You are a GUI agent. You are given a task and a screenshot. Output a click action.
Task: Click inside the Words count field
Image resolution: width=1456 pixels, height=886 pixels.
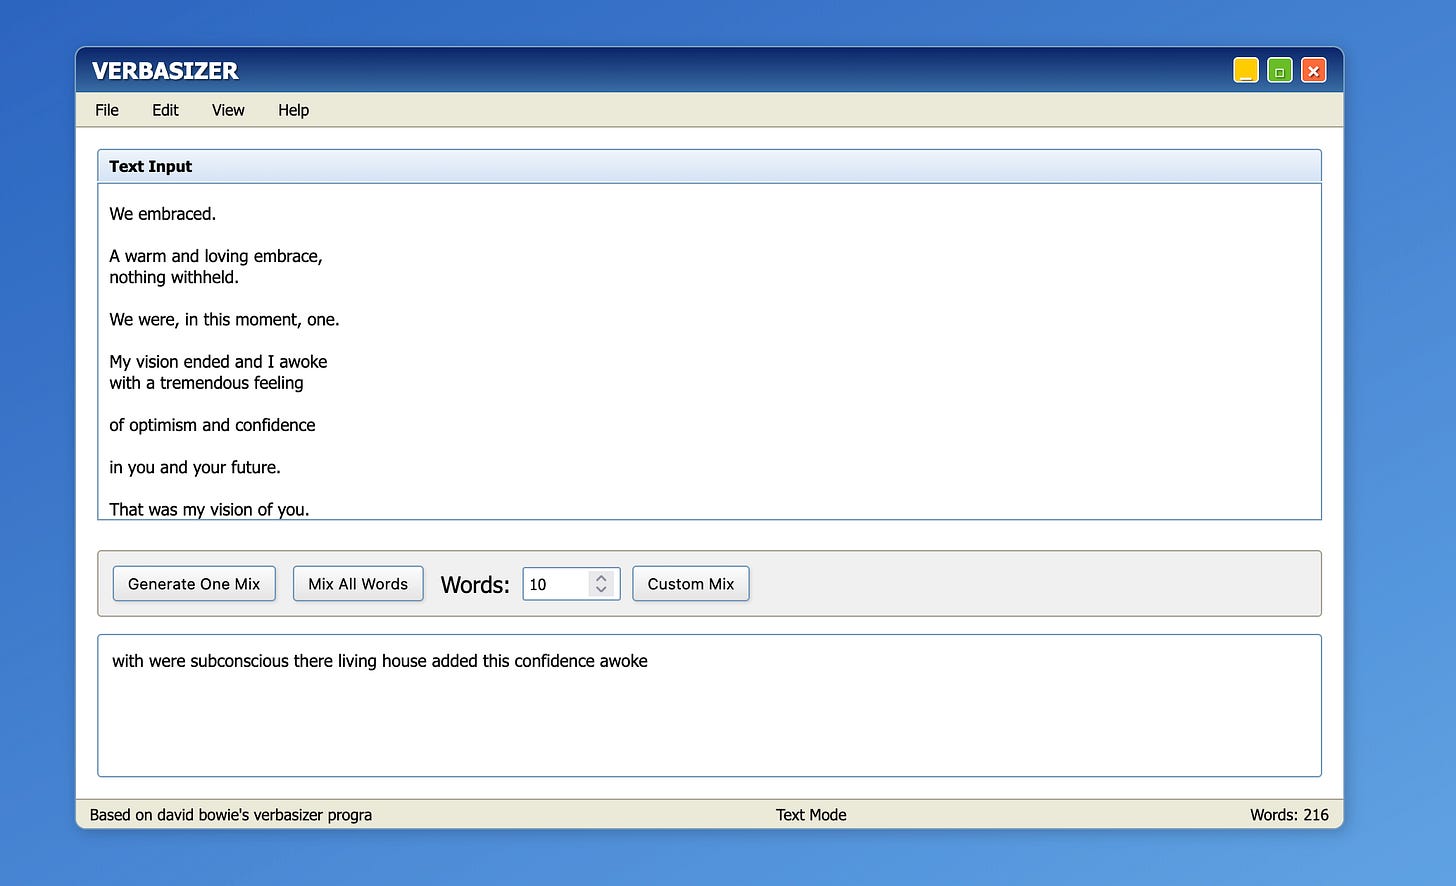click(x=555, y=584)
